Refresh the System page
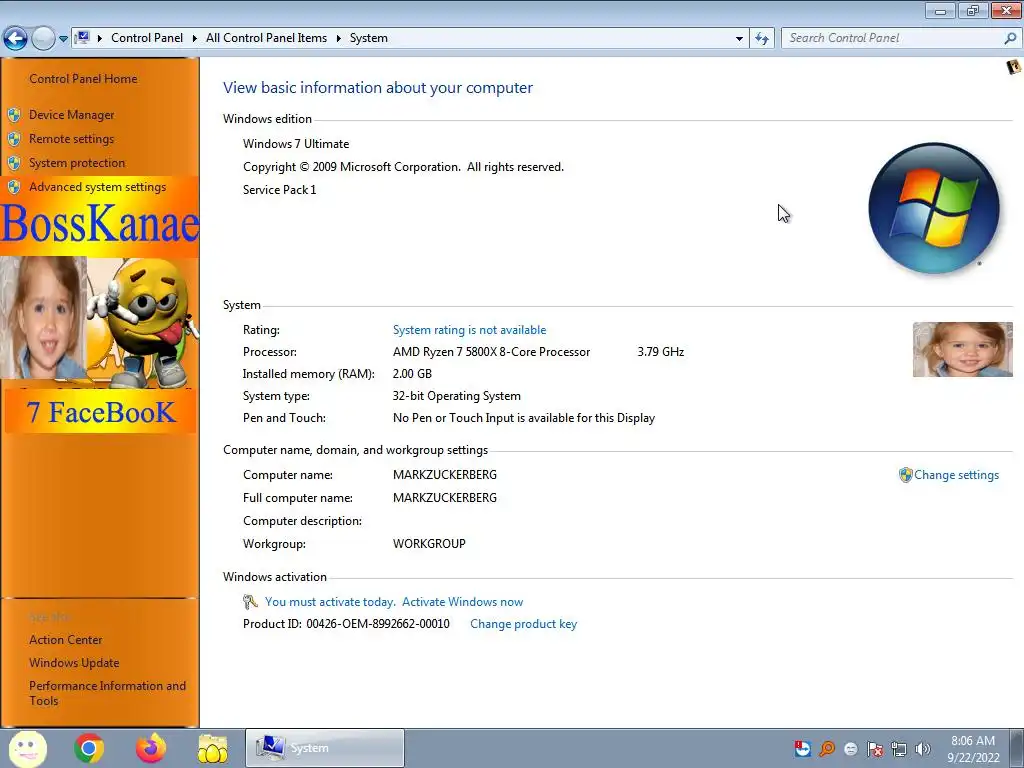The width and height of the screenshot is (1024, 768). 761,39
